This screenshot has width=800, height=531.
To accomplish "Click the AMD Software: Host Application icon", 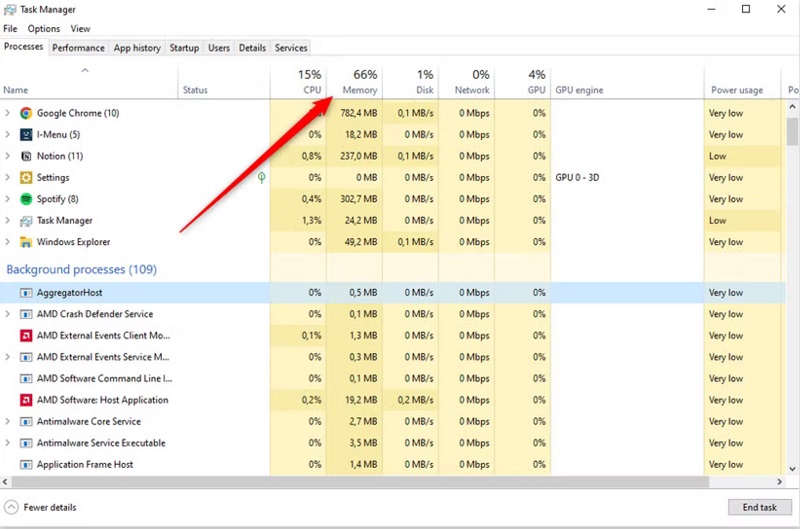I will click(26, 400).
